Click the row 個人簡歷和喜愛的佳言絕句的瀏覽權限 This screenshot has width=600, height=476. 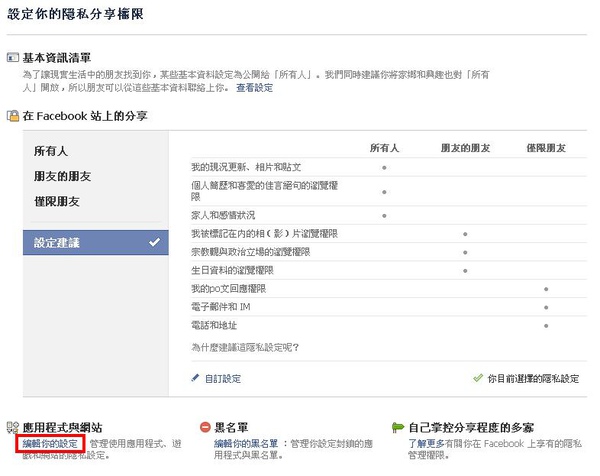389,191
